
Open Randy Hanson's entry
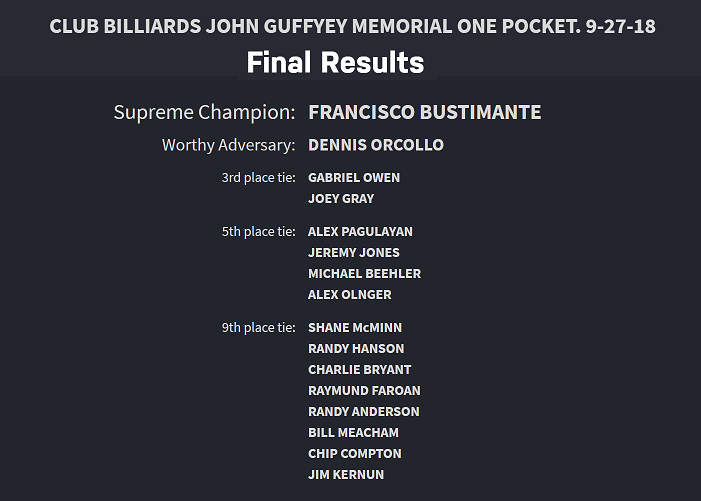[x=356, y=349]
